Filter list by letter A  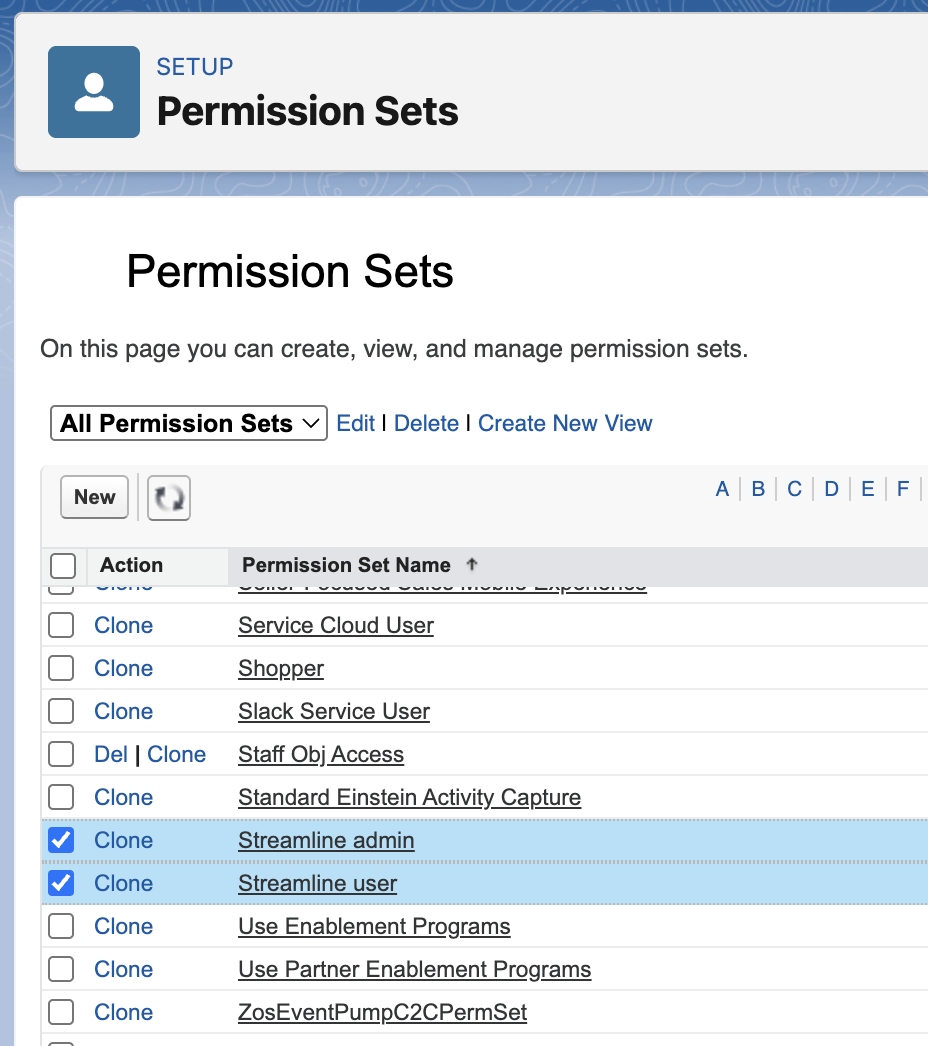(x=722, y=489)
